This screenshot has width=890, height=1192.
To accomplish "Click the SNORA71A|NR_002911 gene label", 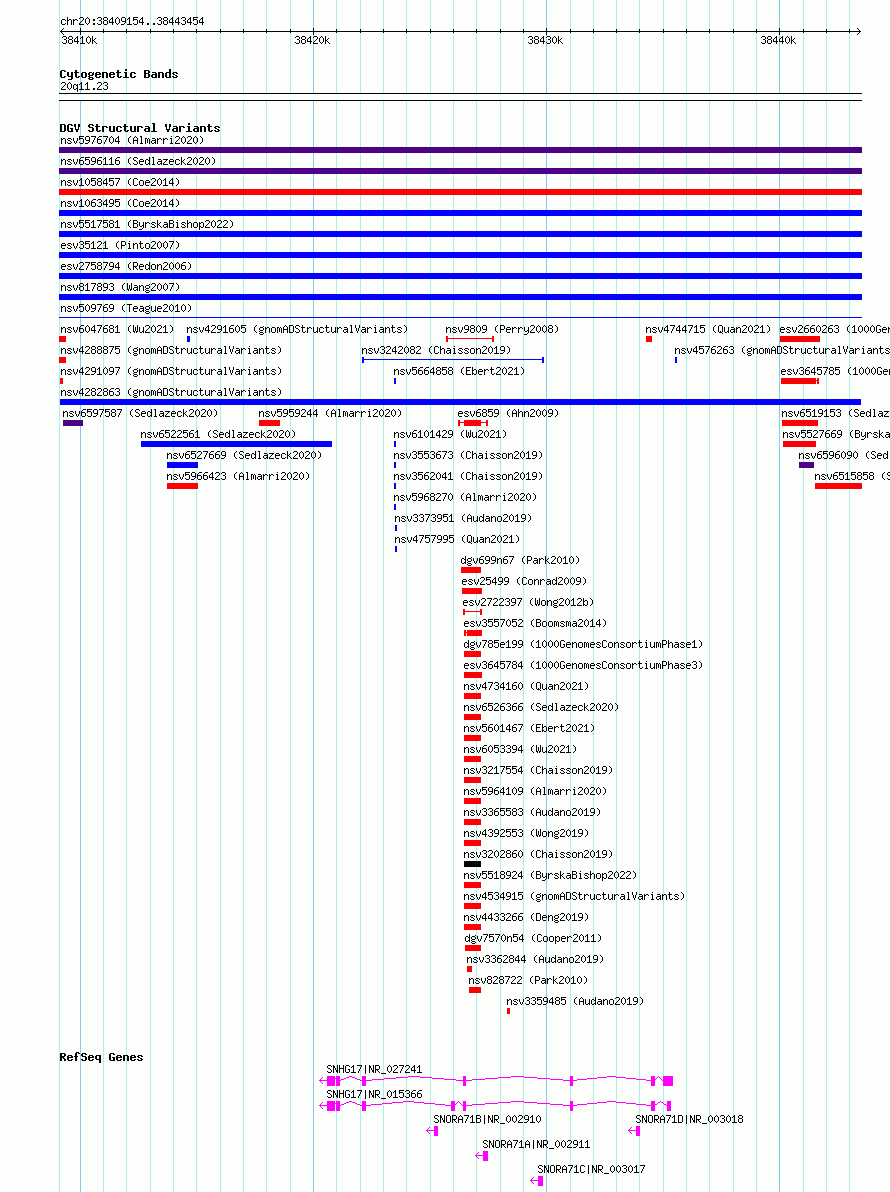I will click(536, 1145).
